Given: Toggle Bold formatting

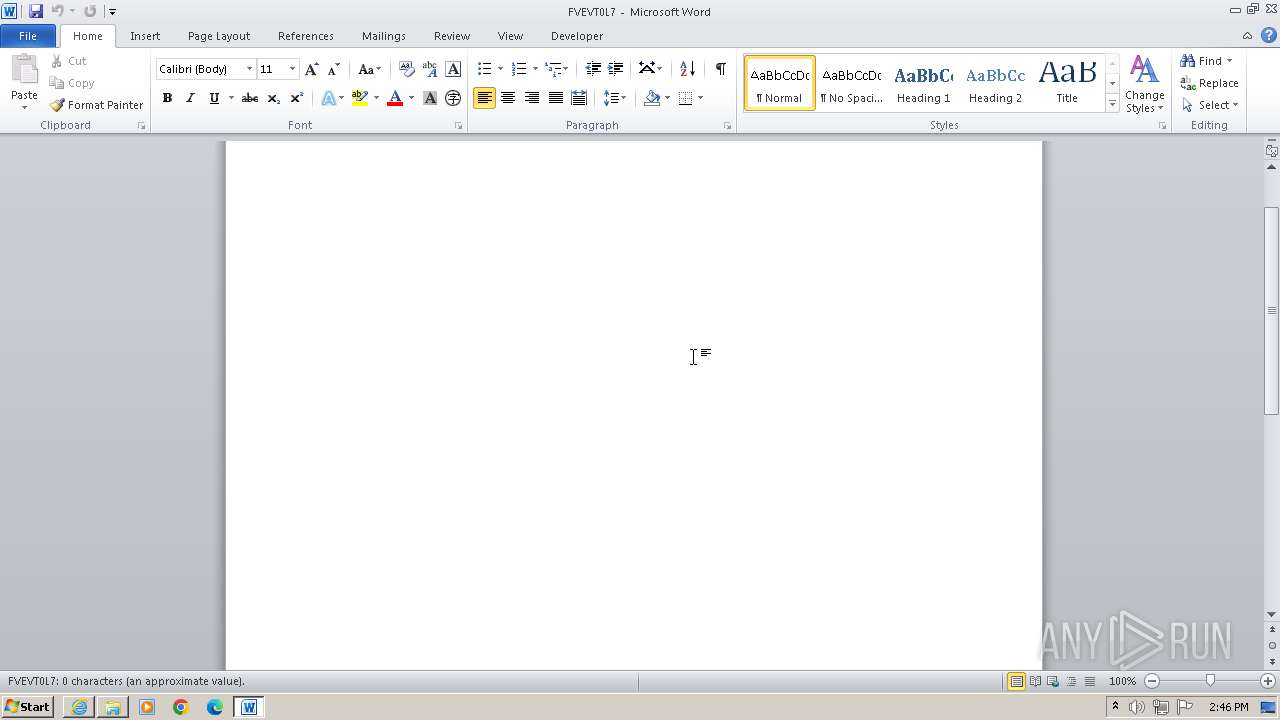Looking at the screenshot, I should (167, 98).
